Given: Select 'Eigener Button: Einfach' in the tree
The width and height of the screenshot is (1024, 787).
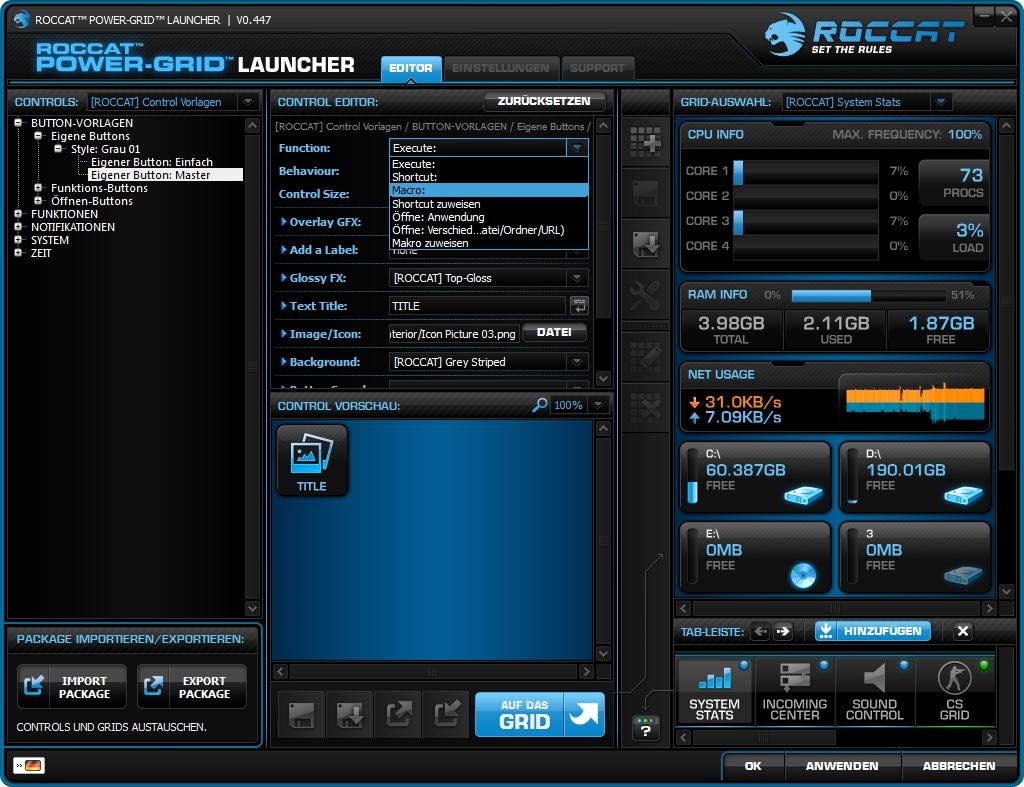Looking at the screenshot, I should pos(152,162).
